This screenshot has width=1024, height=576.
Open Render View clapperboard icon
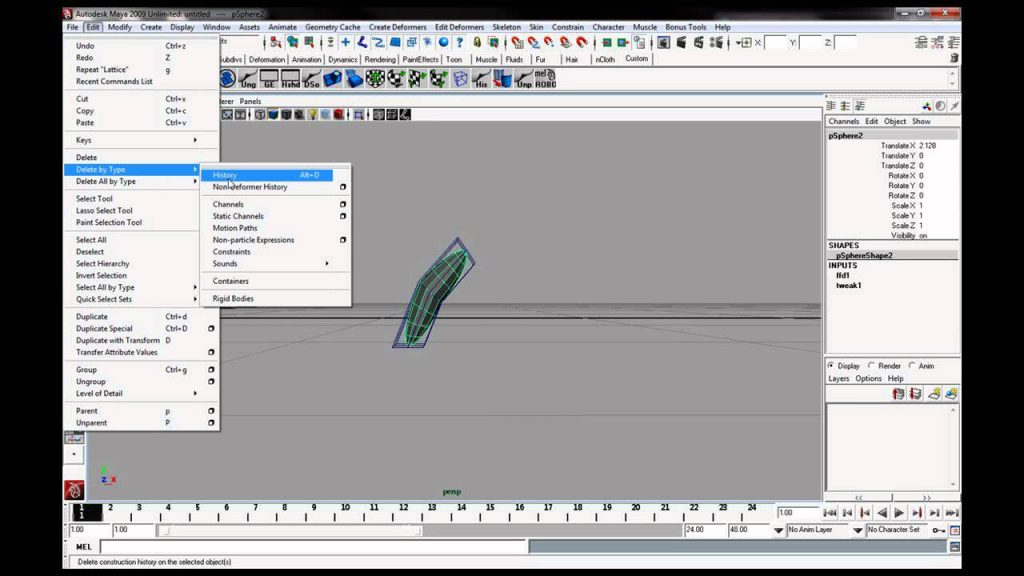(x=664, y=42)
